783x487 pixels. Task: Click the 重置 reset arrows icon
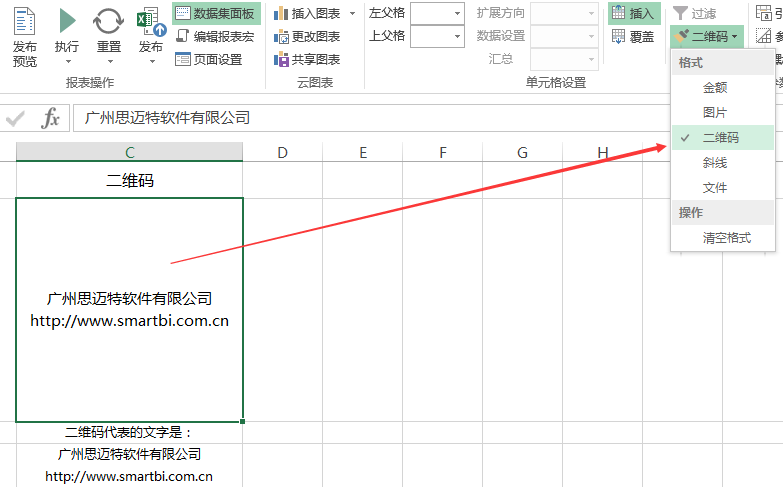click(108, 21)
